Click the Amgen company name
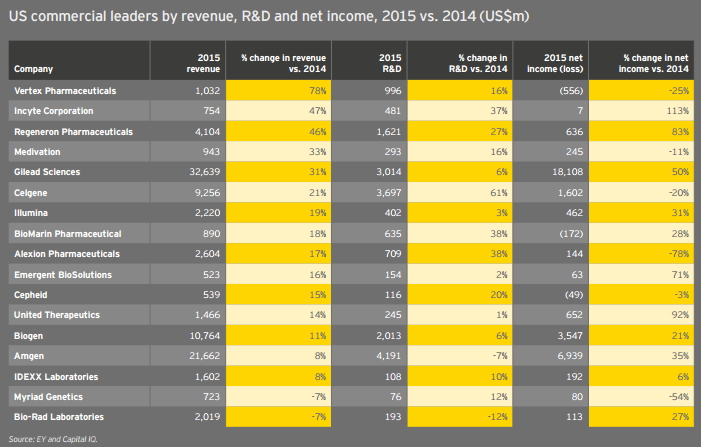701x447 pixels. pyautogui.click(x=29, y=356)
